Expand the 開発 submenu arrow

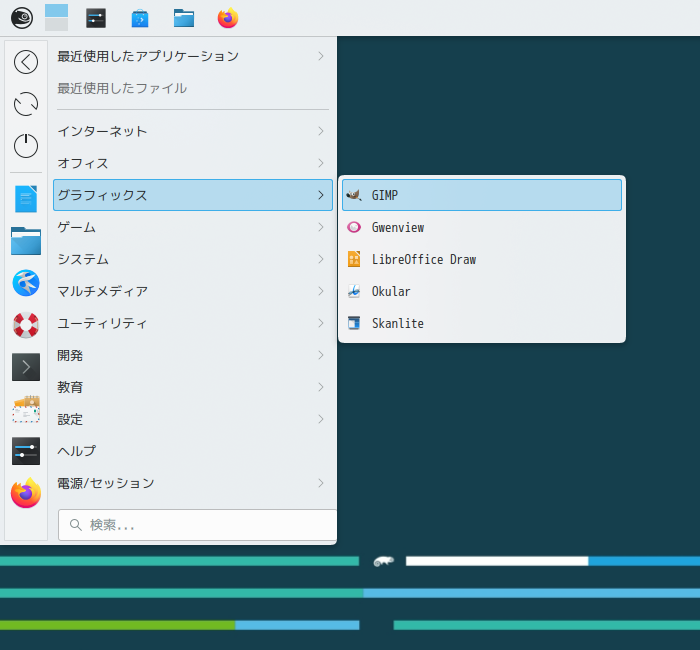321,355
